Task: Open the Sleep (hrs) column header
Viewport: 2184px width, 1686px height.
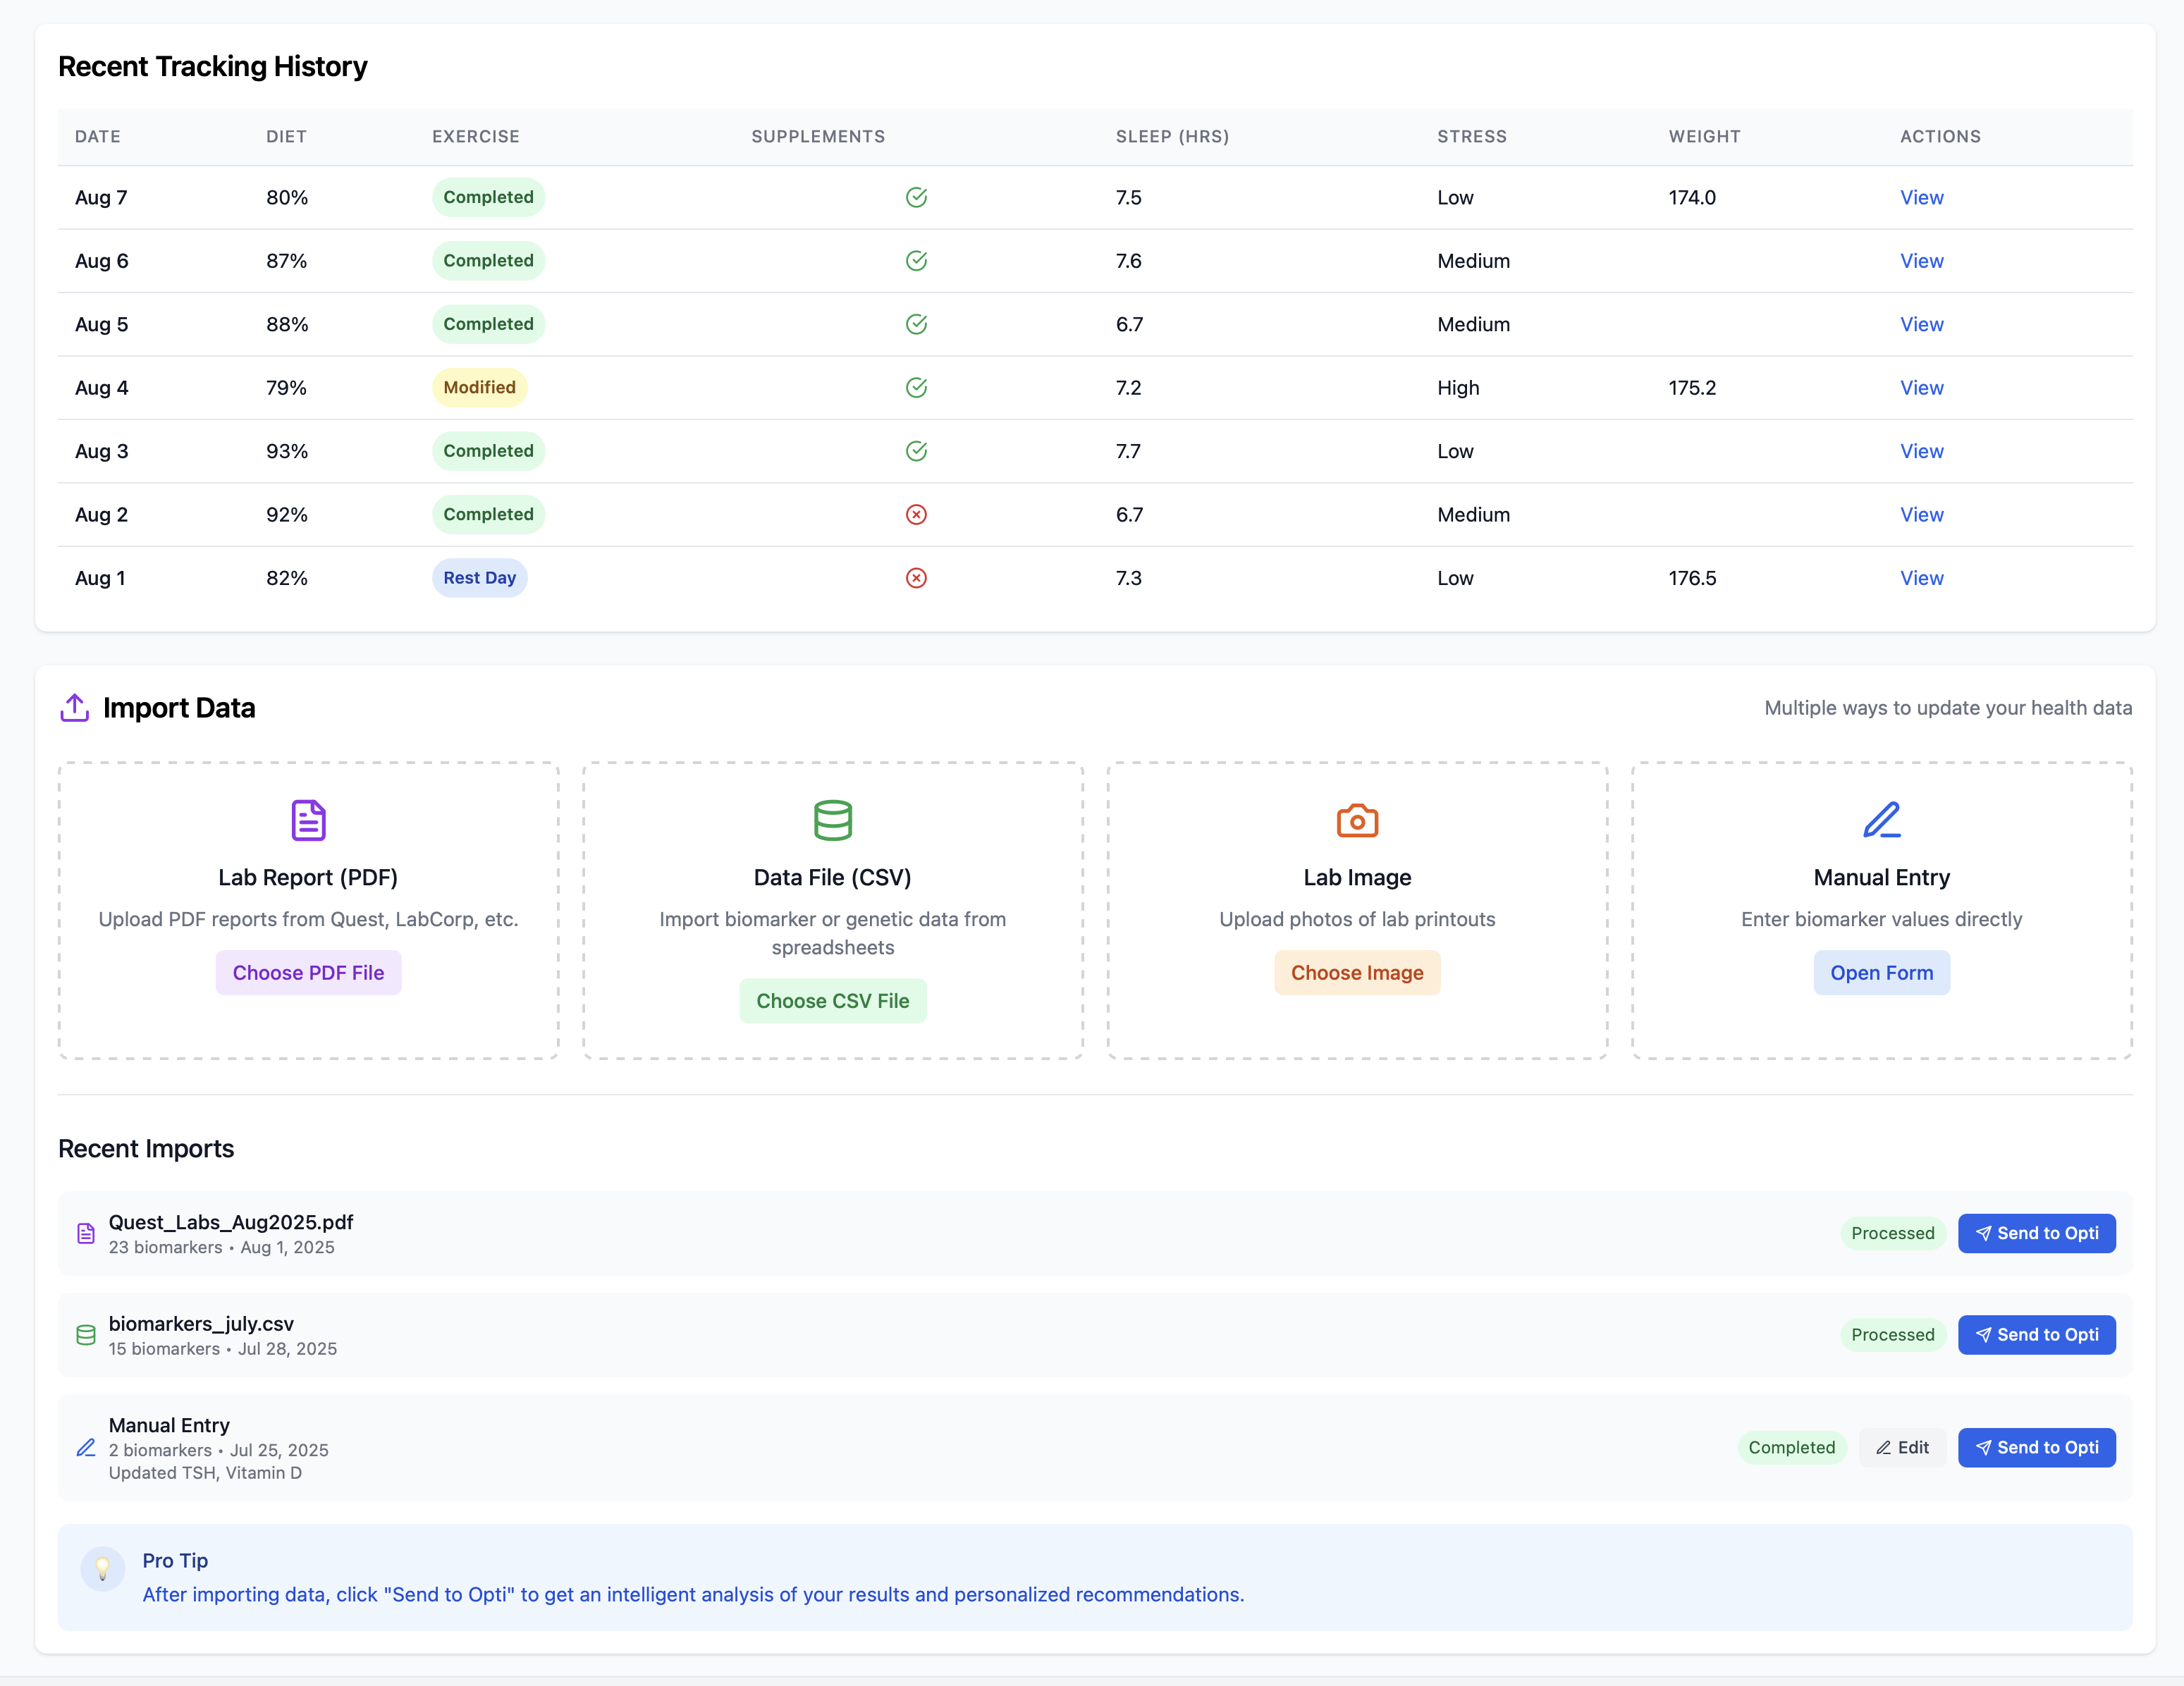Action: tap(1171, 137)
